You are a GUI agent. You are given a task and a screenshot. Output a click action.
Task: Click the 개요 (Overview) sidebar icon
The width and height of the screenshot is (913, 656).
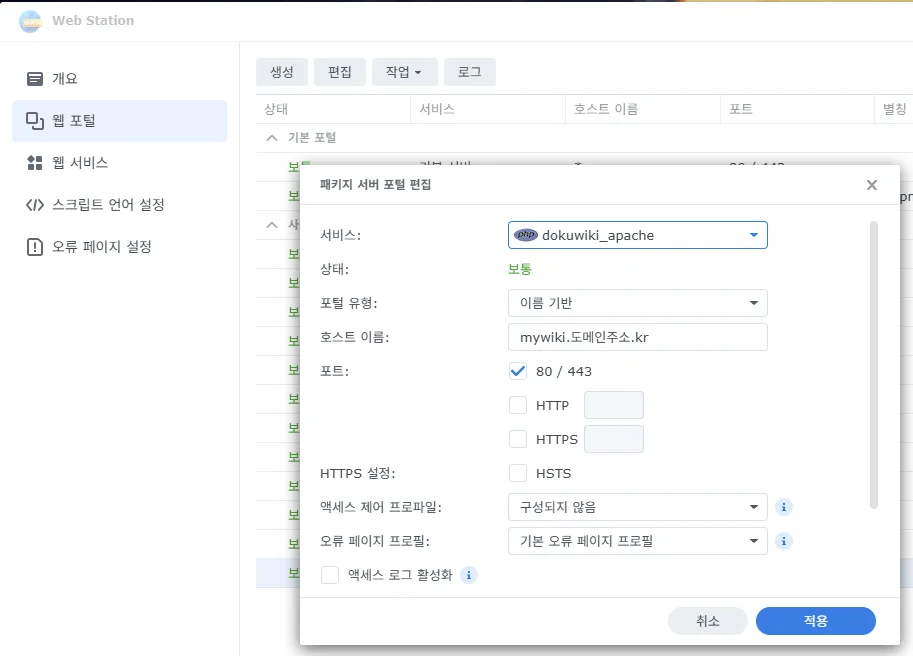tap(36, 78)
